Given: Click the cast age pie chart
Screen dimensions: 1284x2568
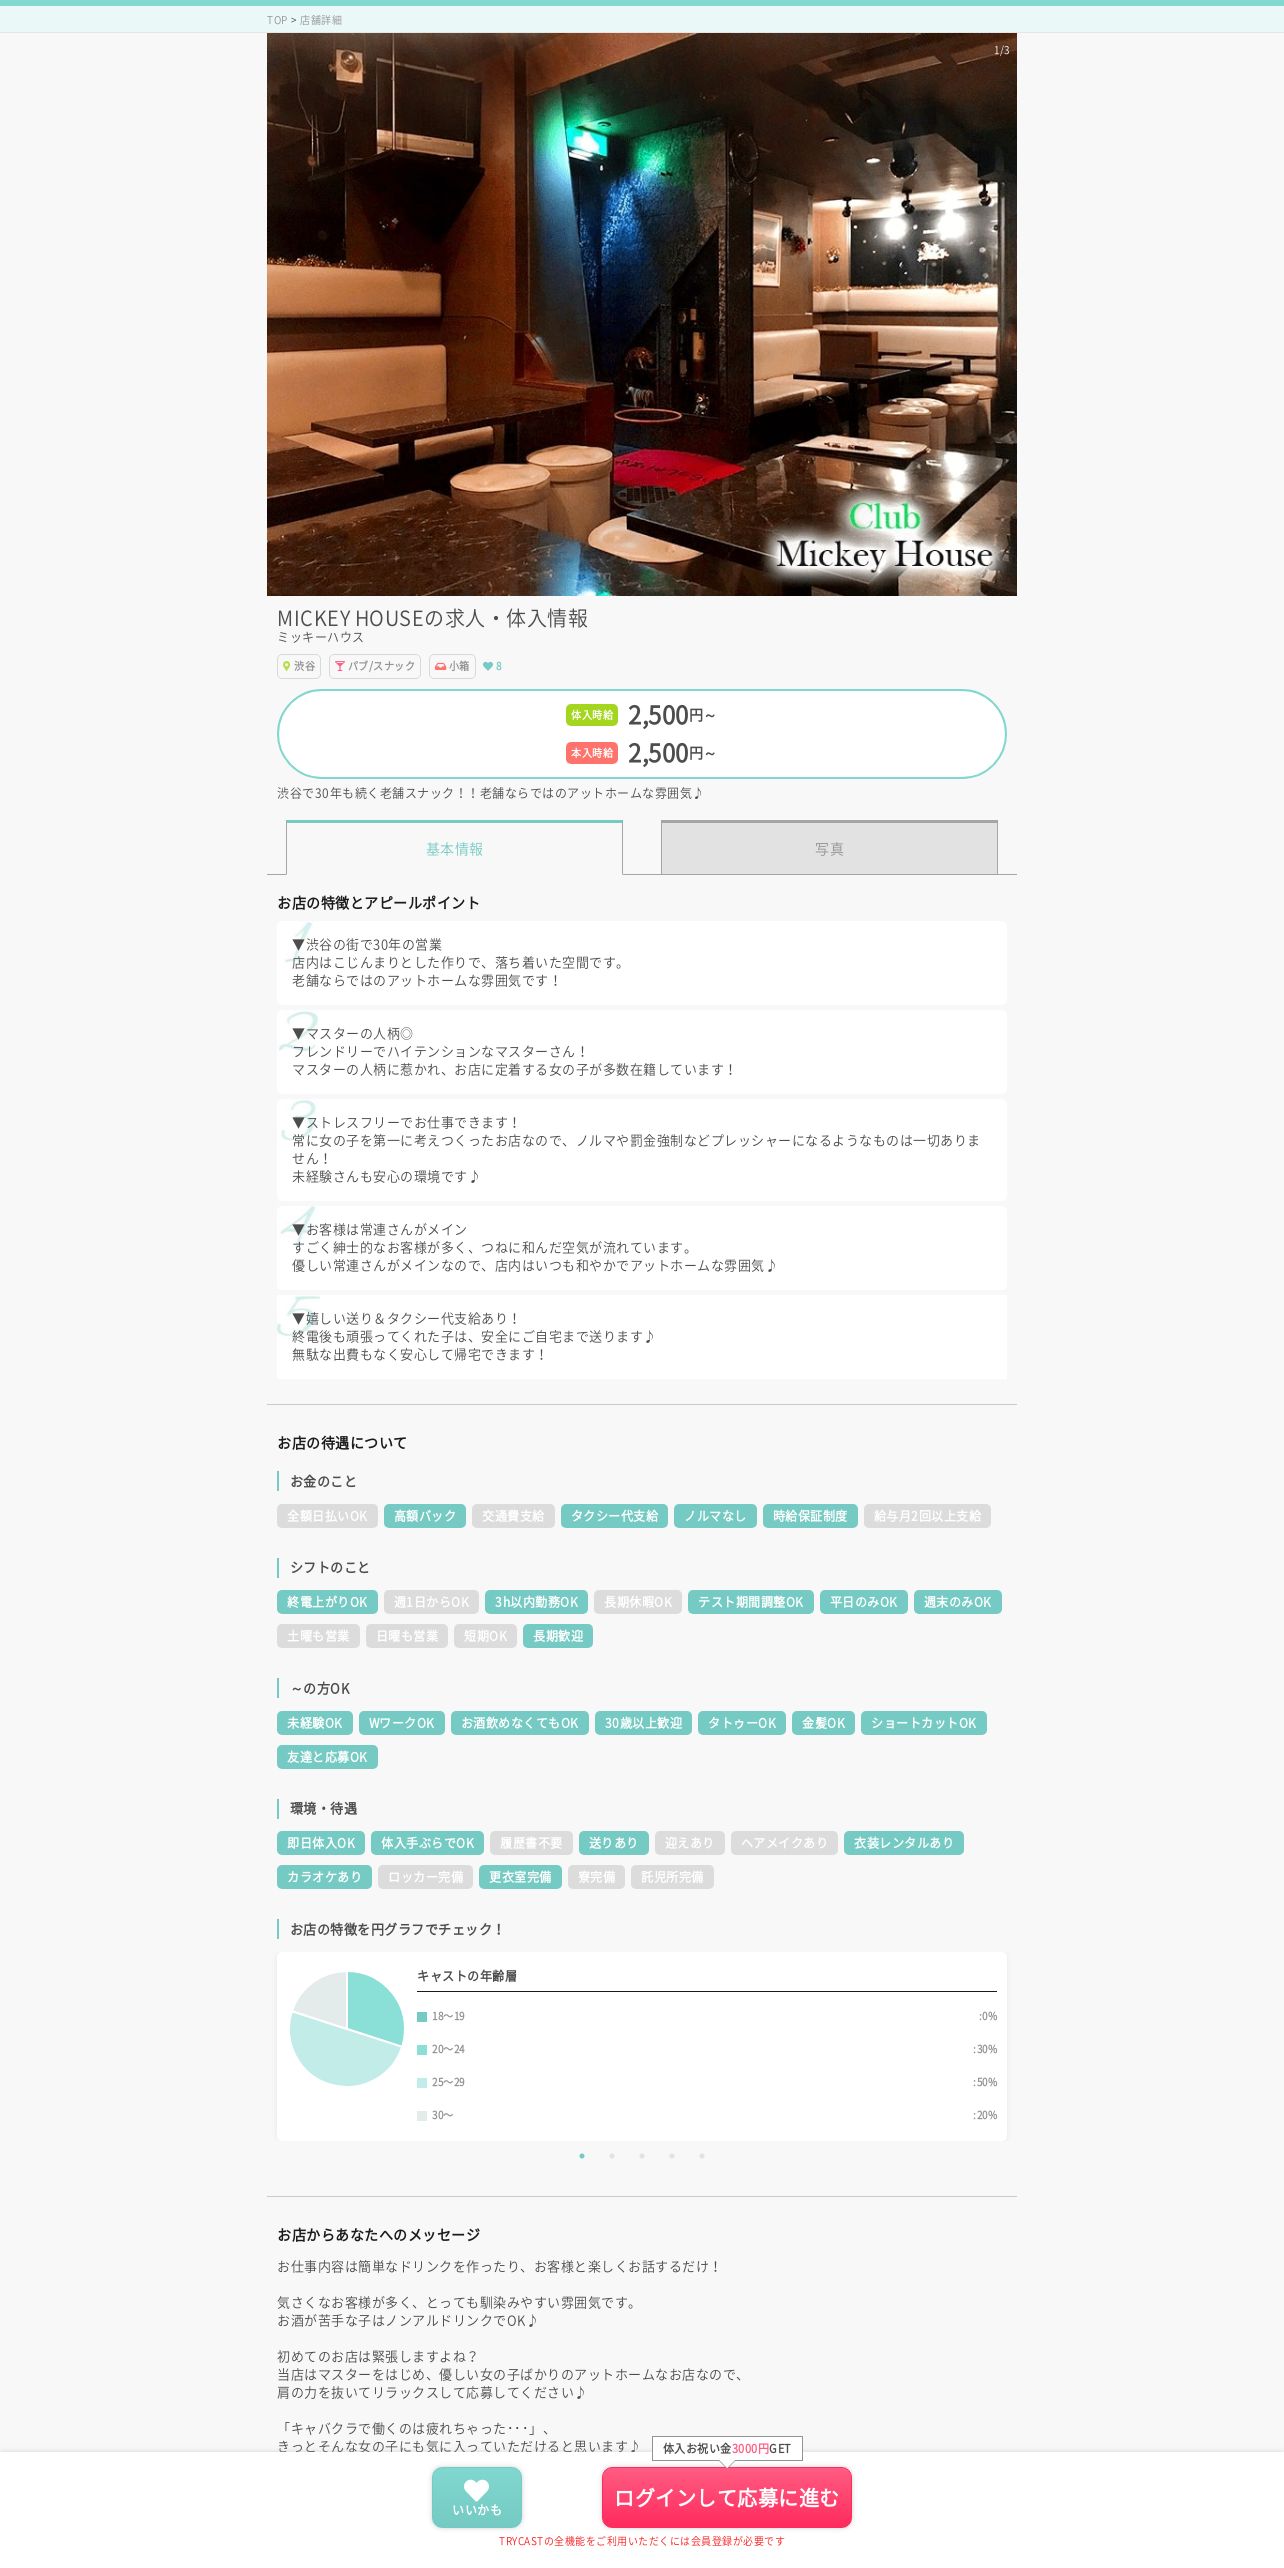Looking at the screenshot, I should pyautogui.click(x=347, y=2028).
